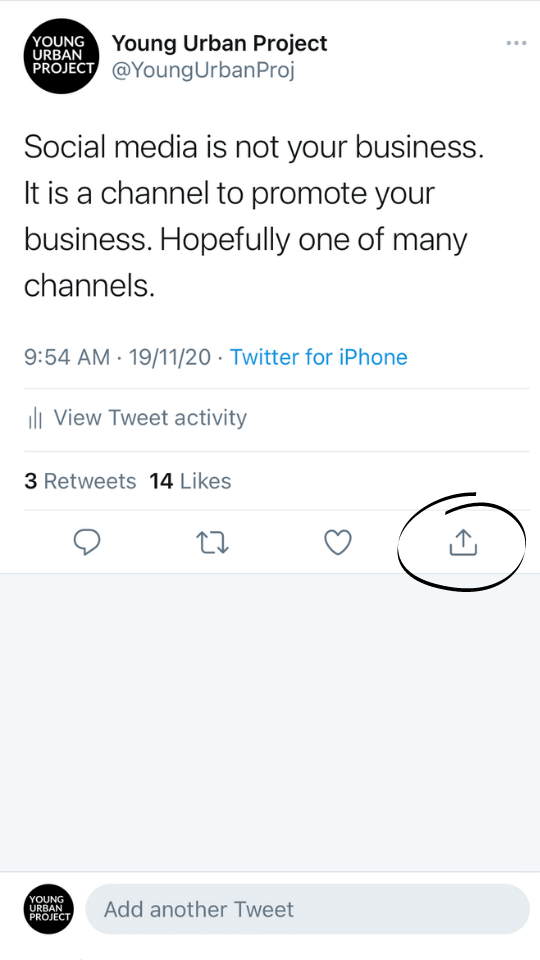Open the Young Urban Project avatar at top
This screenshot has width=540, height=960.
[x=61, y=56]
